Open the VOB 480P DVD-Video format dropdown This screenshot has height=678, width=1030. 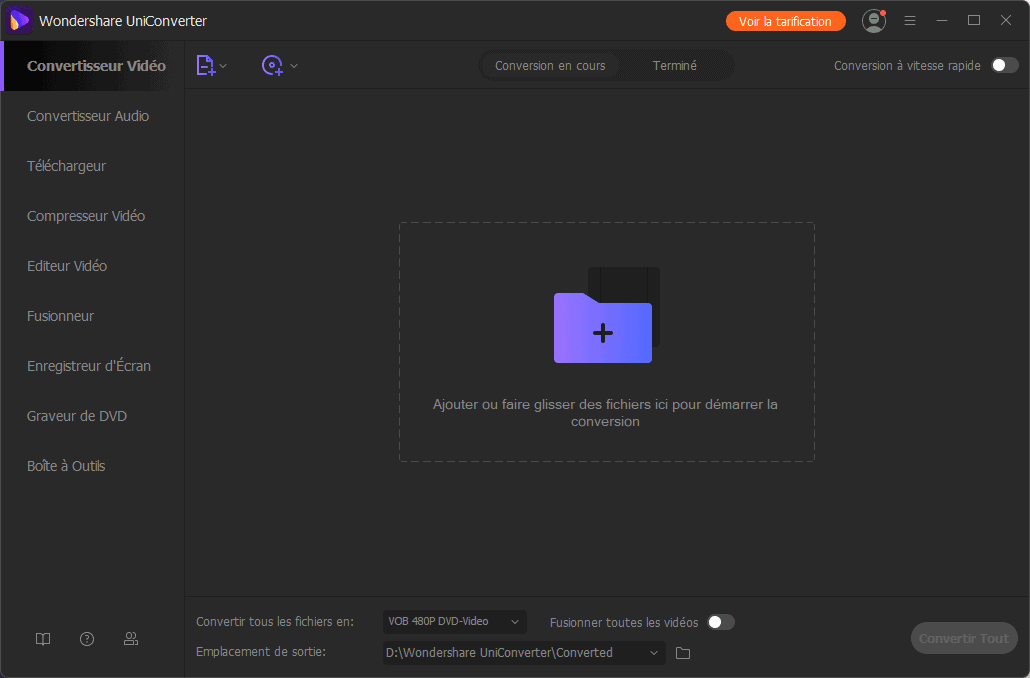click(455, 622)
